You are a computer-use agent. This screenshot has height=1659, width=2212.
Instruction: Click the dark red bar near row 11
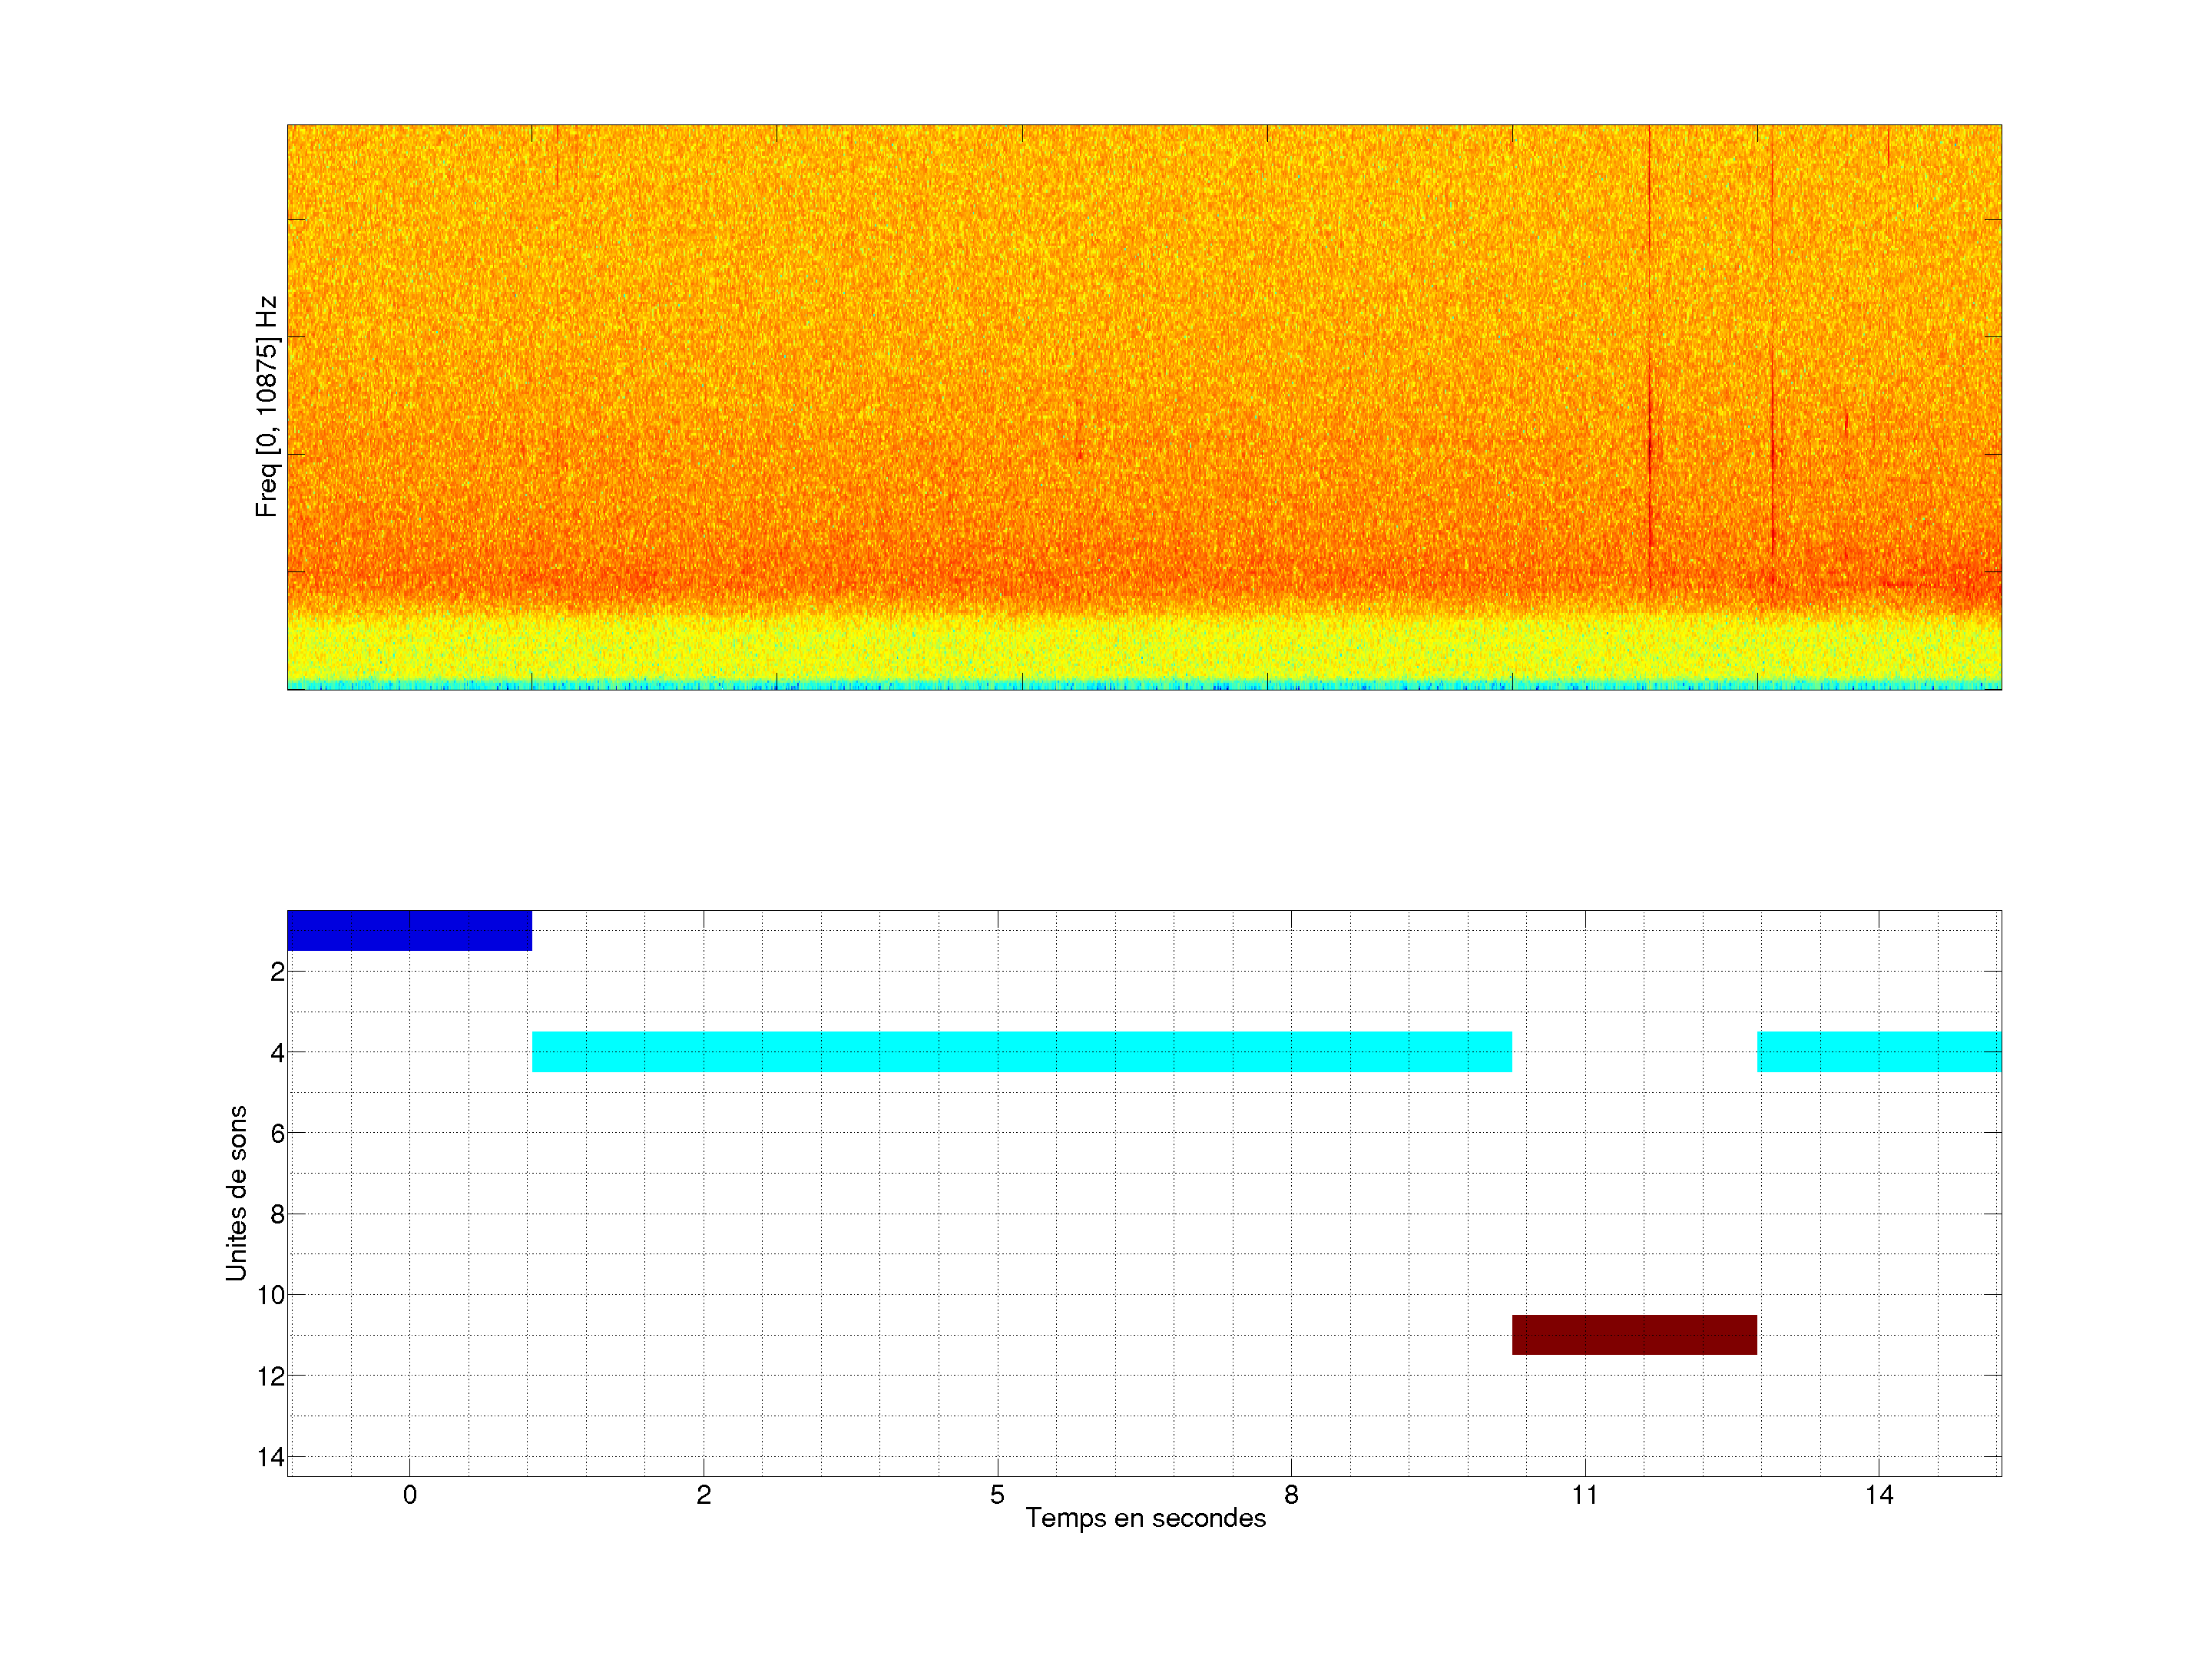tap(1634, 1334)
